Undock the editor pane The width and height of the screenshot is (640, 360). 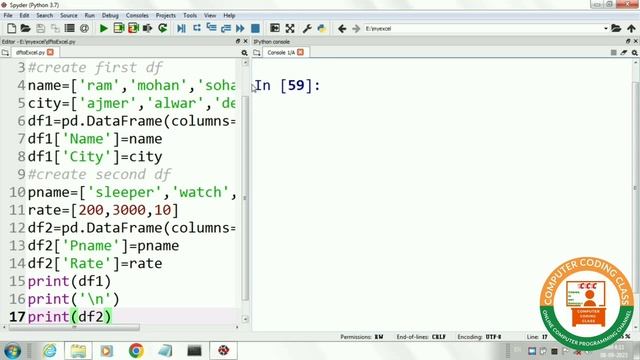click(x=238, y=41)
